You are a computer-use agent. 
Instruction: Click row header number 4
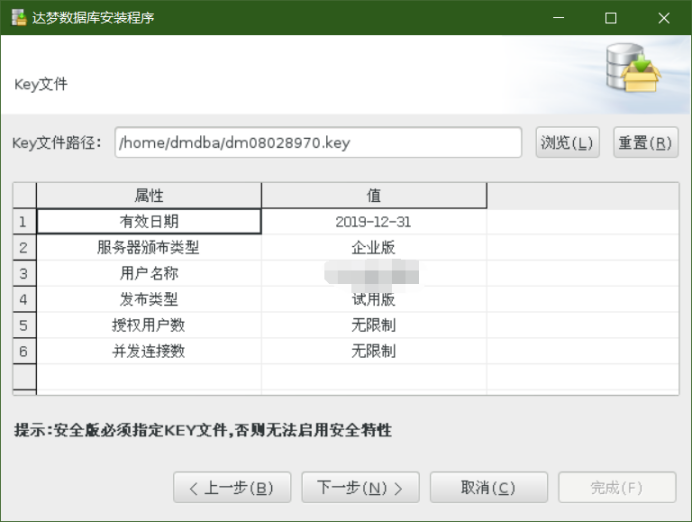24,300
